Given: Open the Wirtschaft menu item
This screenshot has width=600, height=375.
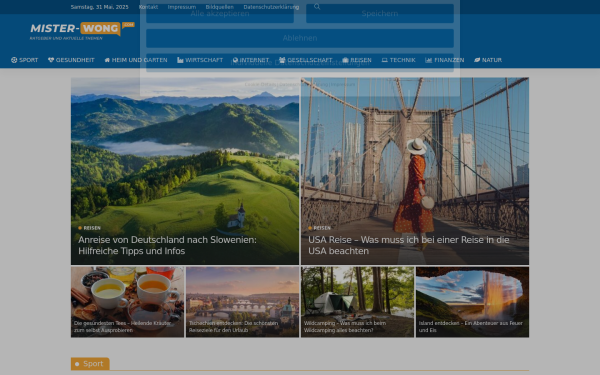Looking at the screenshot, I should 200,60.
